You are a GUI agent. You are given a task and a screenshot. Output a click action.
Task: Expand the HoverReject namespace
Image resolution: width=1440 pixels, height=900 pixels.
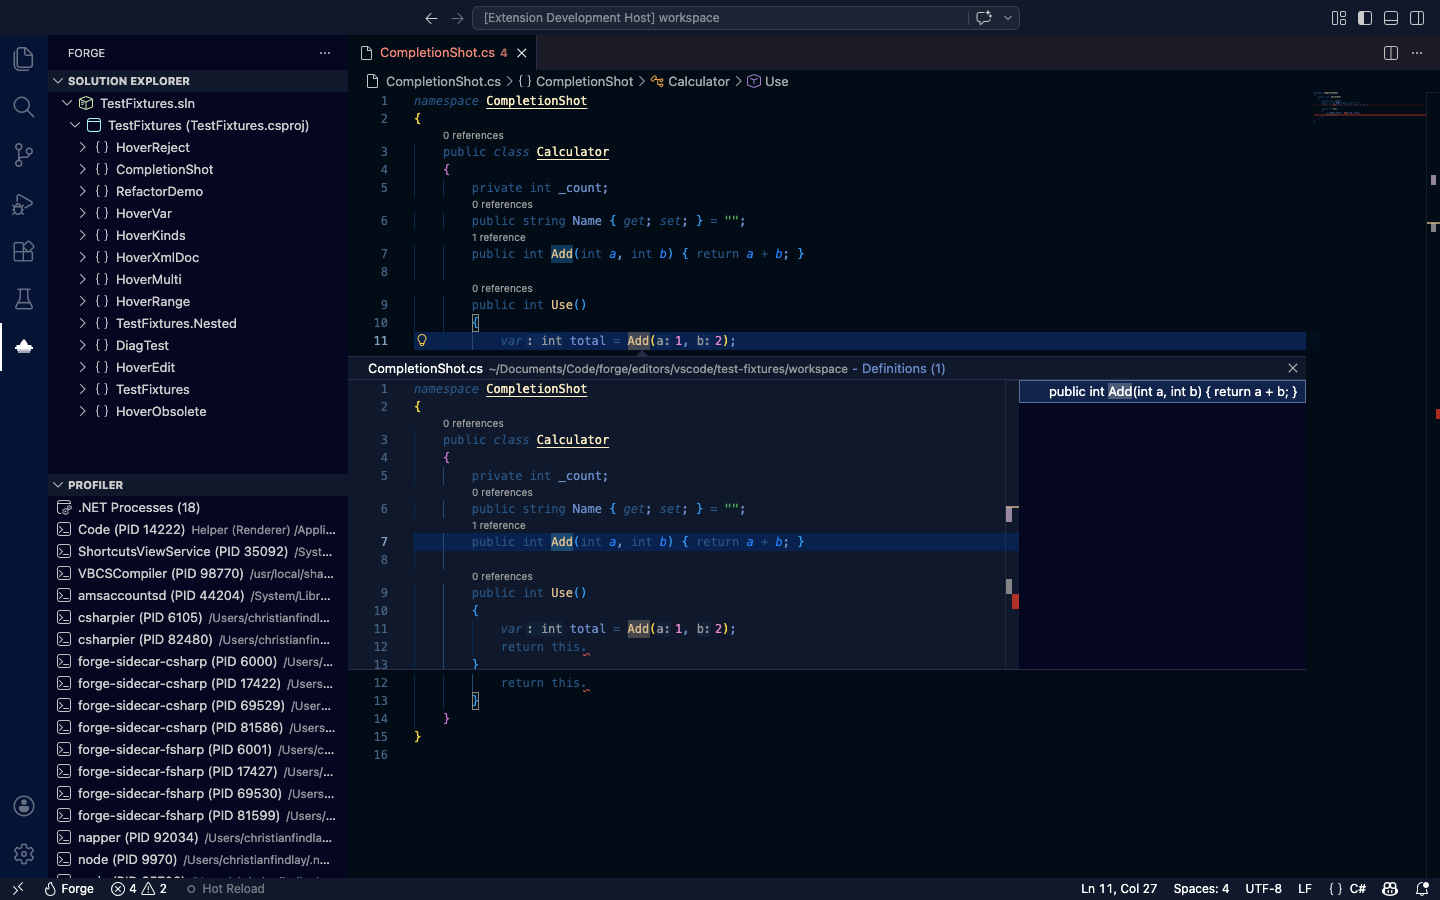83,147
